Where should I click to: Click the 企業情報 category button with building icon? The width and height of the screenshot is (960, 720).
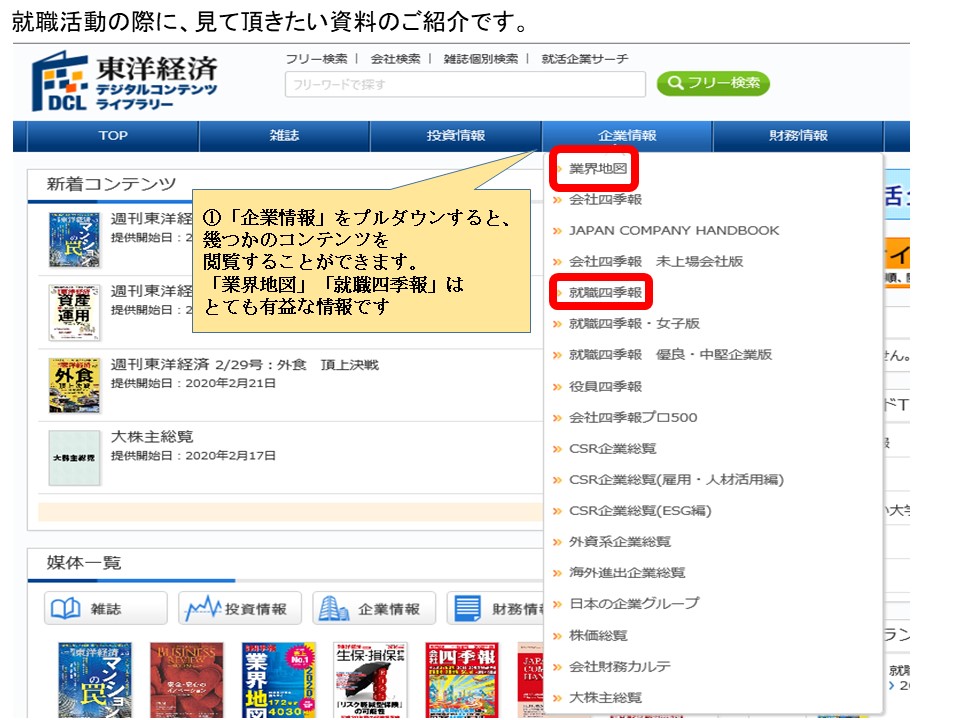pyautogui.click(x=374, y=609)
